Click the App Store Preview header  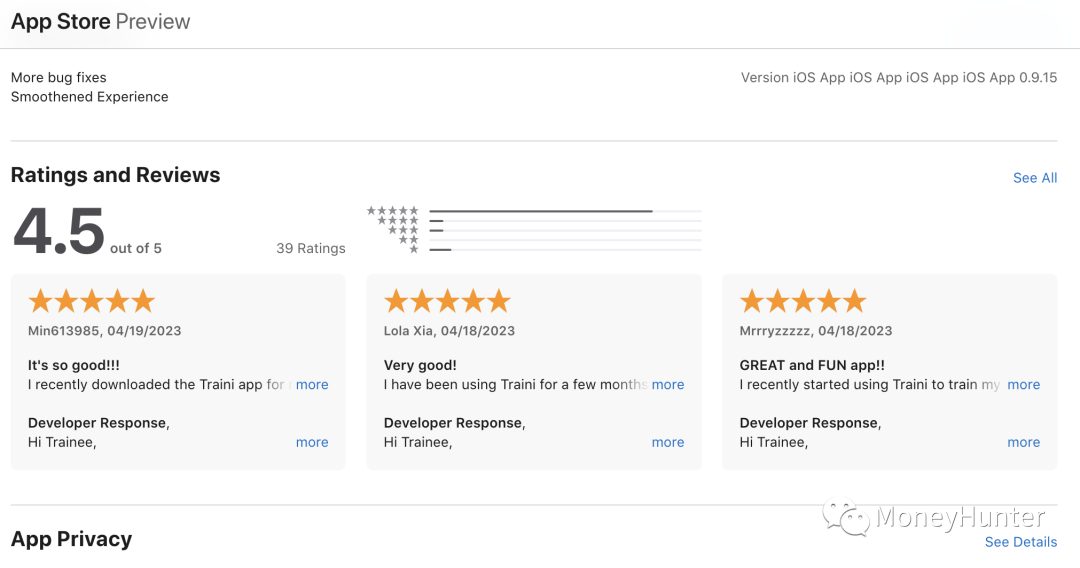coord(101,21)
